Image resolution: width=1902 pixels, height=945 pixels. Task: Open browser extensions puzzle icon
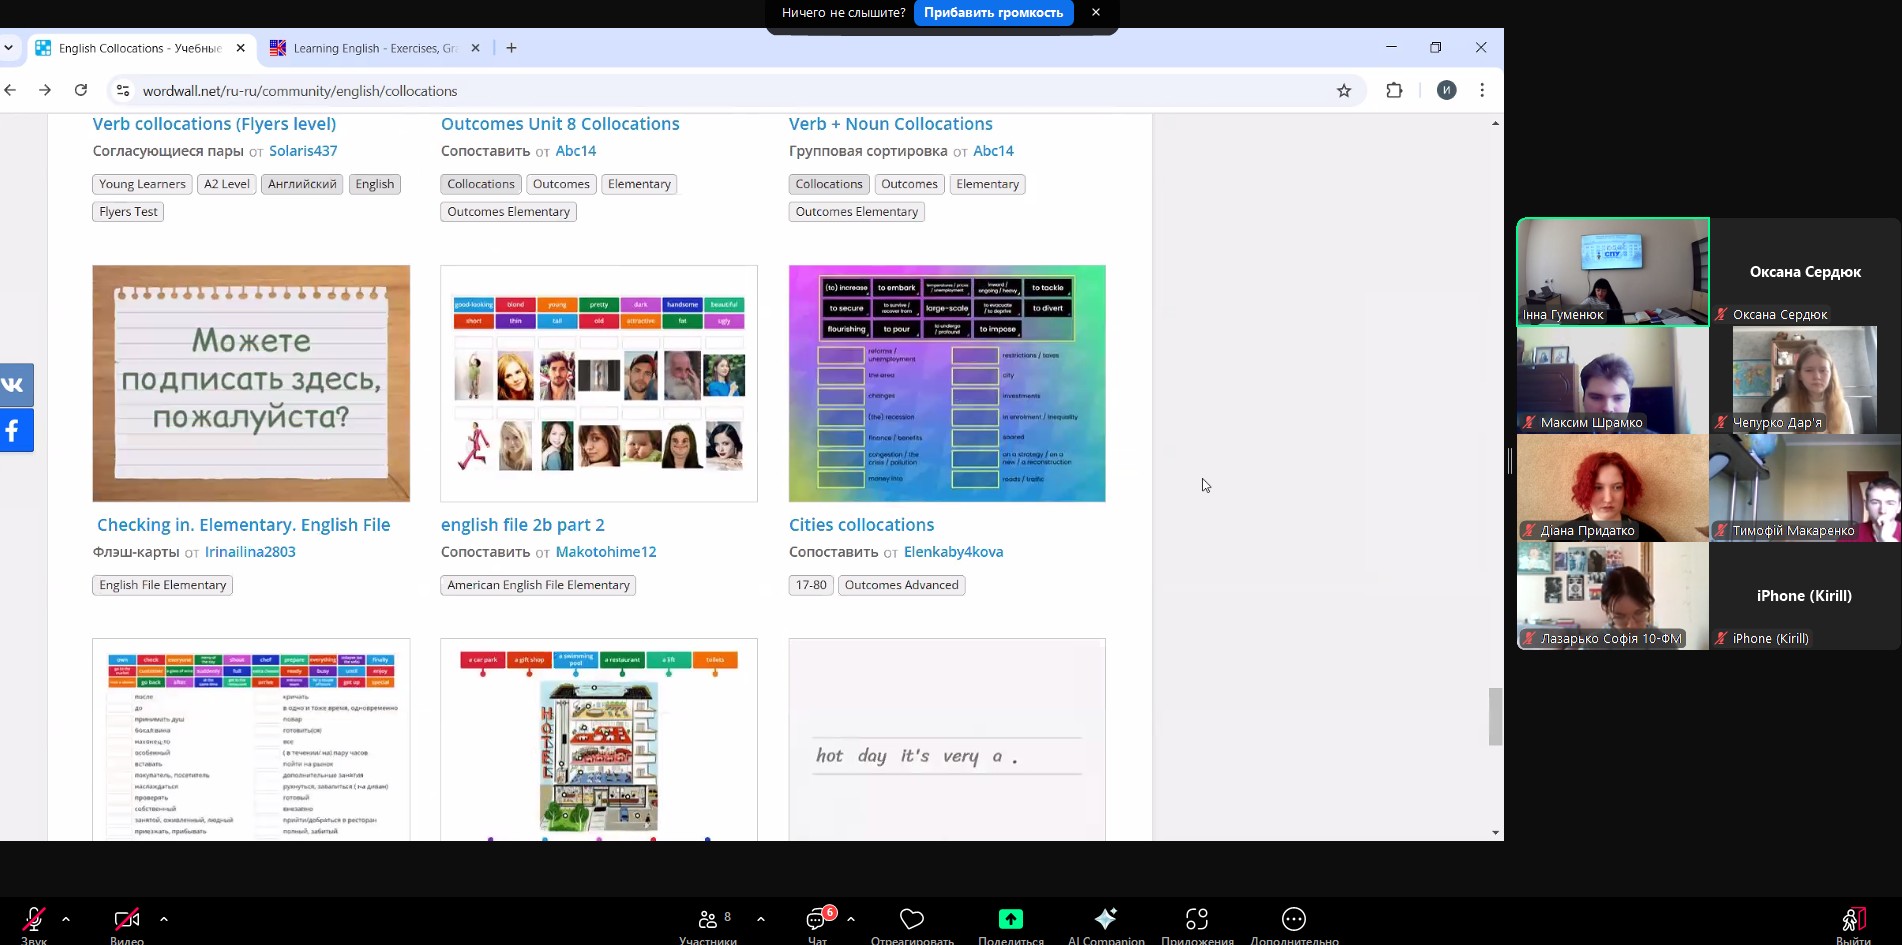pos(1394,90)
